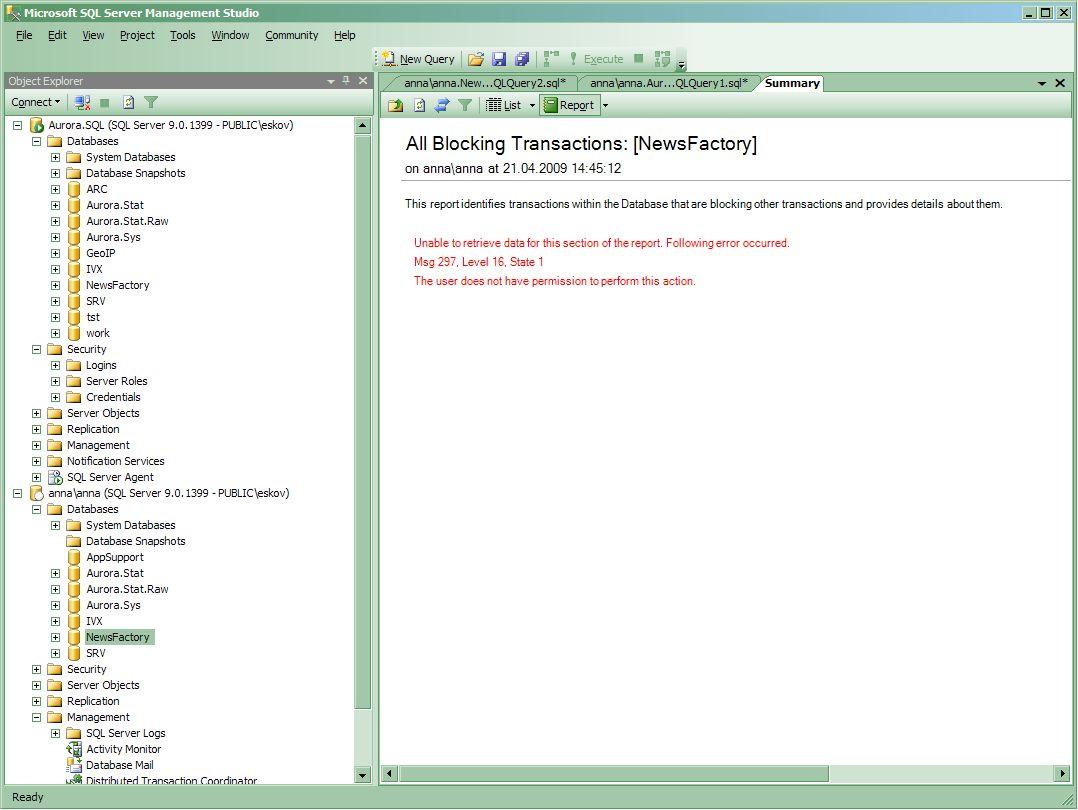
Task: Click the Logins folder icon
Action: tap(74, 365)
